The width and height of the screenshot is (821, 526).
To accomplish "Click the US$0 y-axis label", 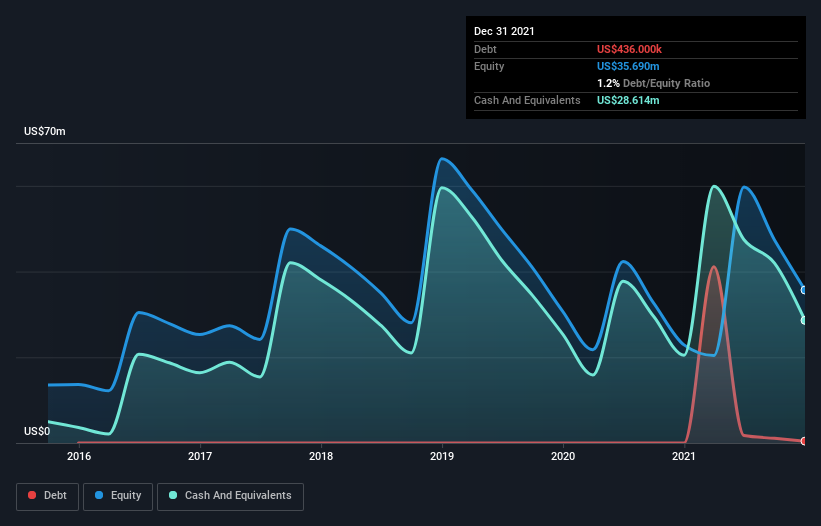I will [37, 431].
